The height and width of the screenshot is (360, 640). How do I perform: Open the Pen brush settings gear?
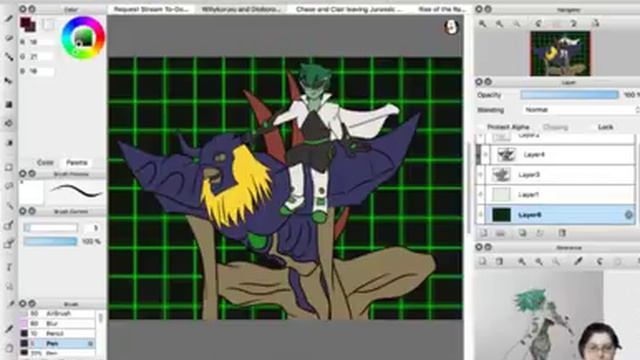pyautogui.click(x=91, y=344)
